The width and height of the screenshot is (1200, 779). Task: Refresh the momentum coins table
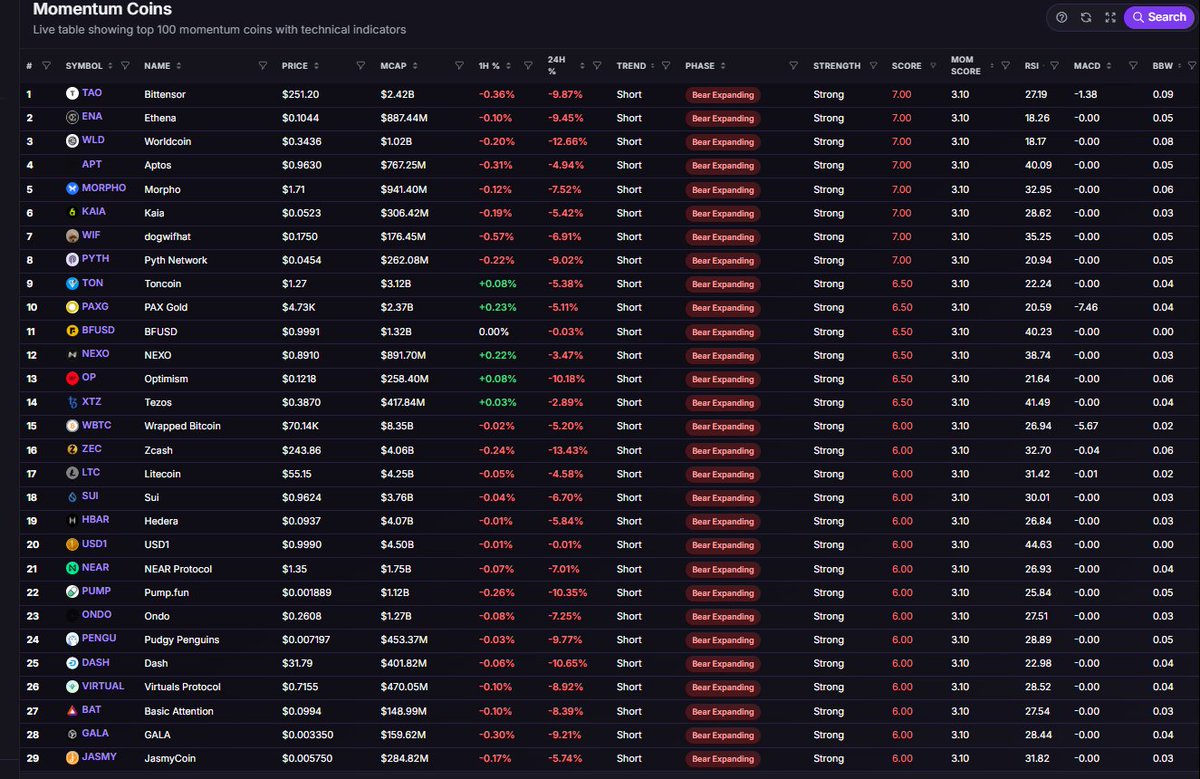pyautogui.click(x=1086, y=17)
